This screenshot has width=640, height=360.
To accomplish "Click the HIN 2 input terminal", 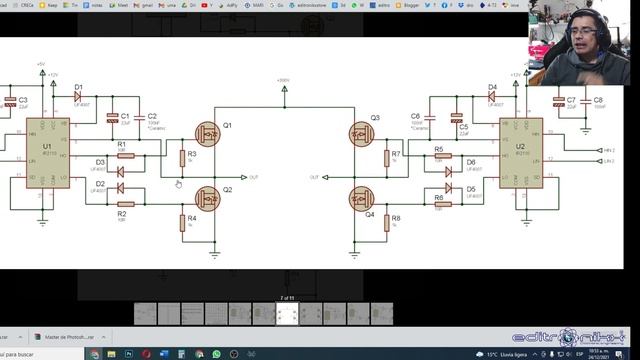I will pos(606,151).
